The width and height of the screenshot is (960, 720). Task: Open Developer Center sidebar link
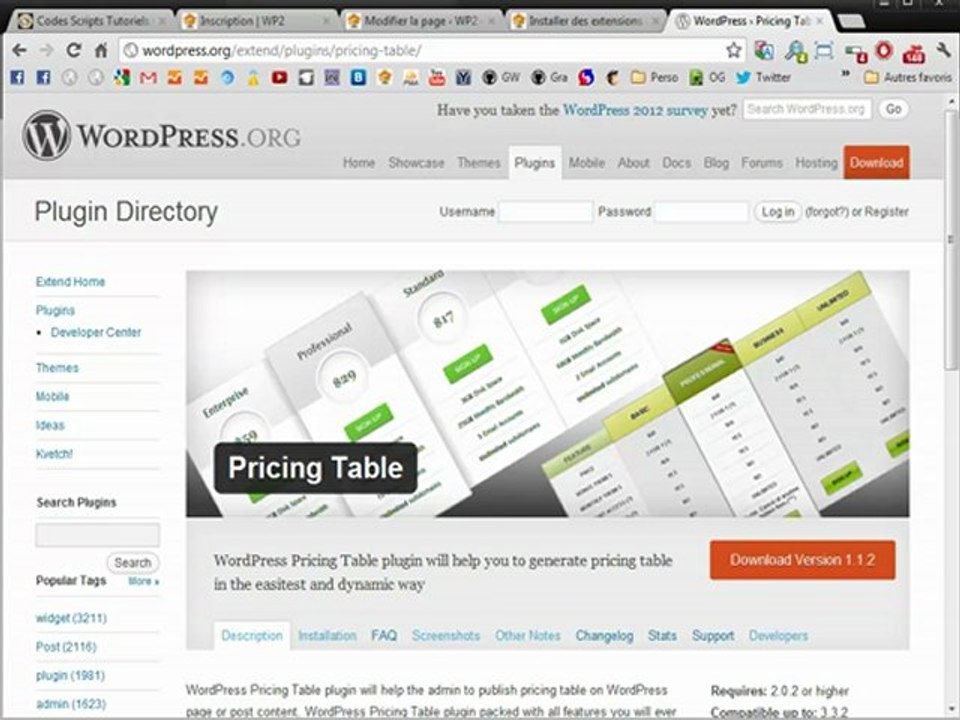96,332
